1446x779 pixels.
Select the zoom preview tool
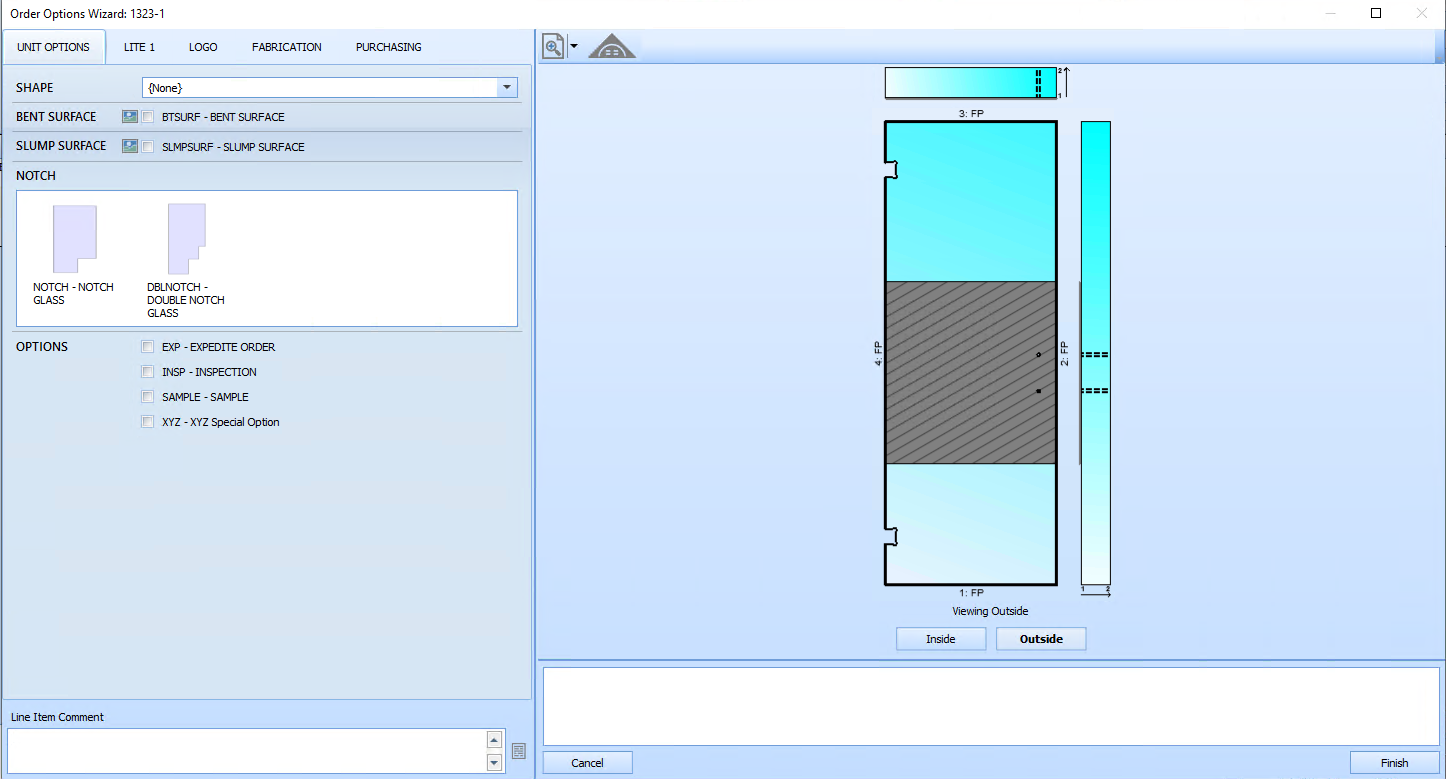click(553, 46)
